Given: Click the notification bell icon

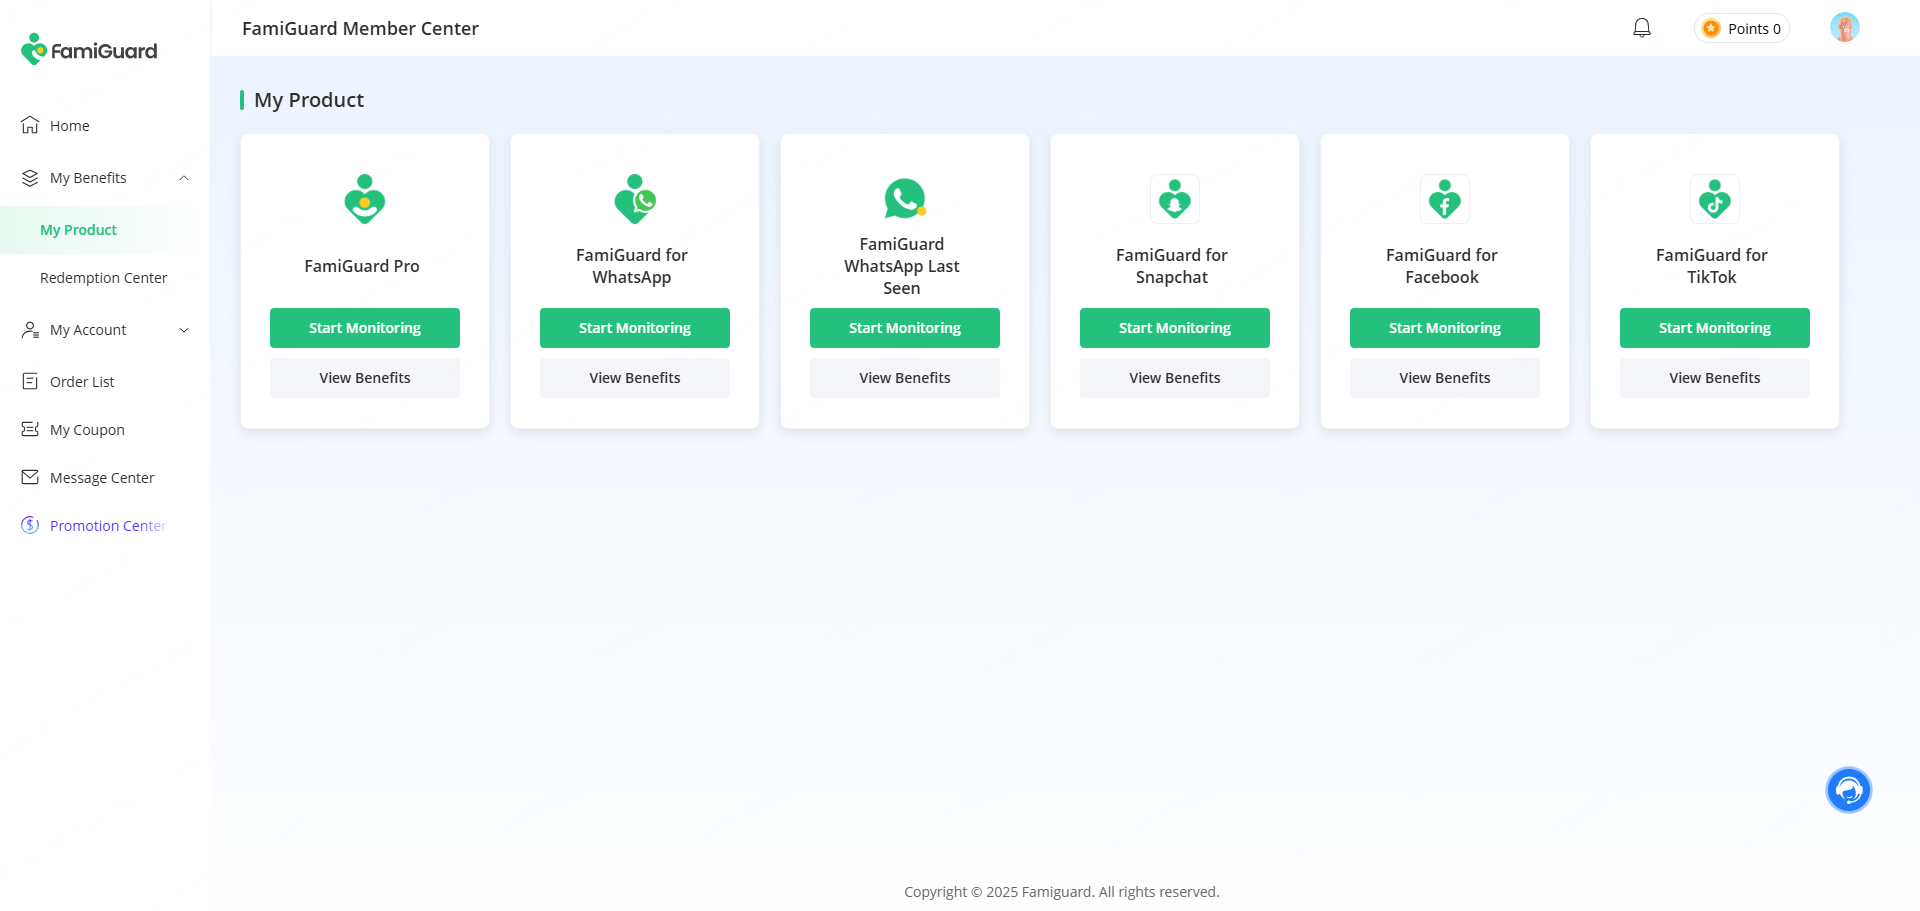Looking at the screenshot, I should pos(1641,28).
